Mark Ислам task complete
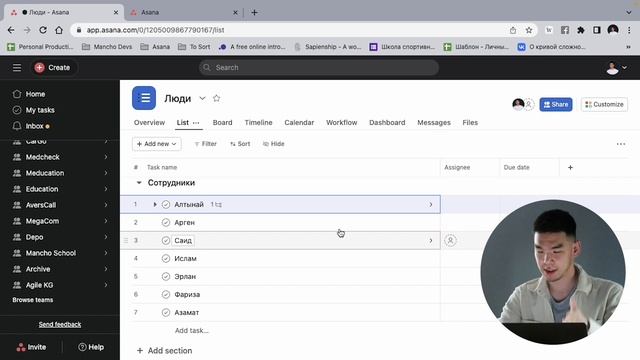The image size is (640, 360). tap(166, 258)
